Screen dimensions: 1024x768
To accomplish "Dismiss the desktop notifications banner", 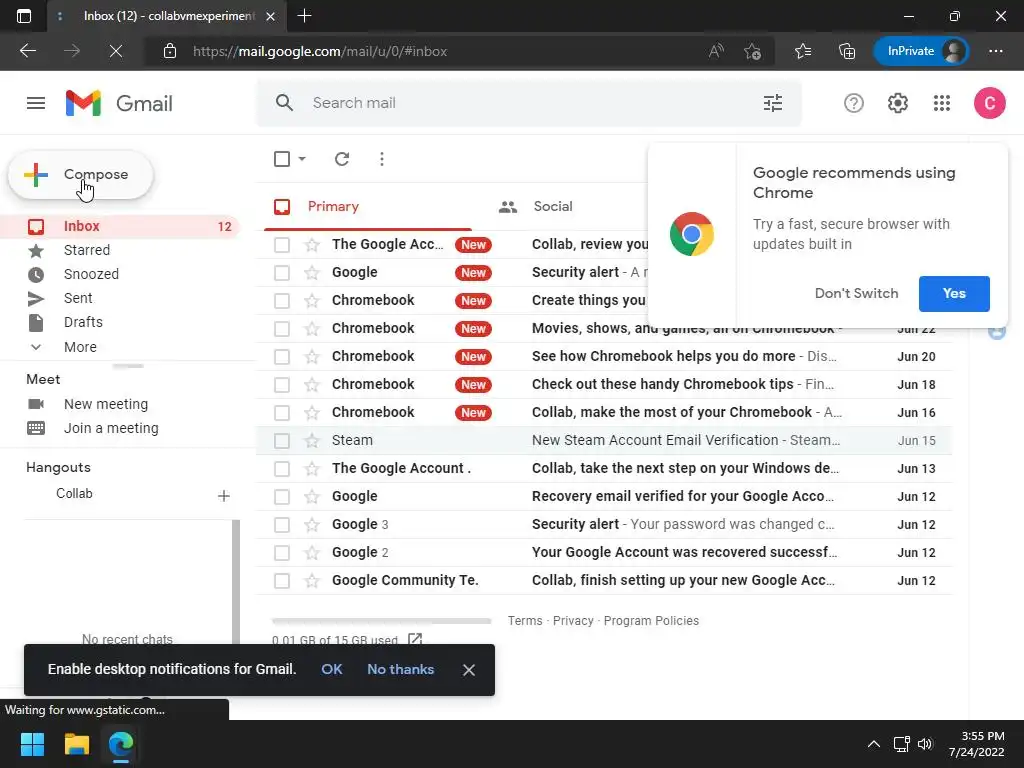I will (468, 669).
